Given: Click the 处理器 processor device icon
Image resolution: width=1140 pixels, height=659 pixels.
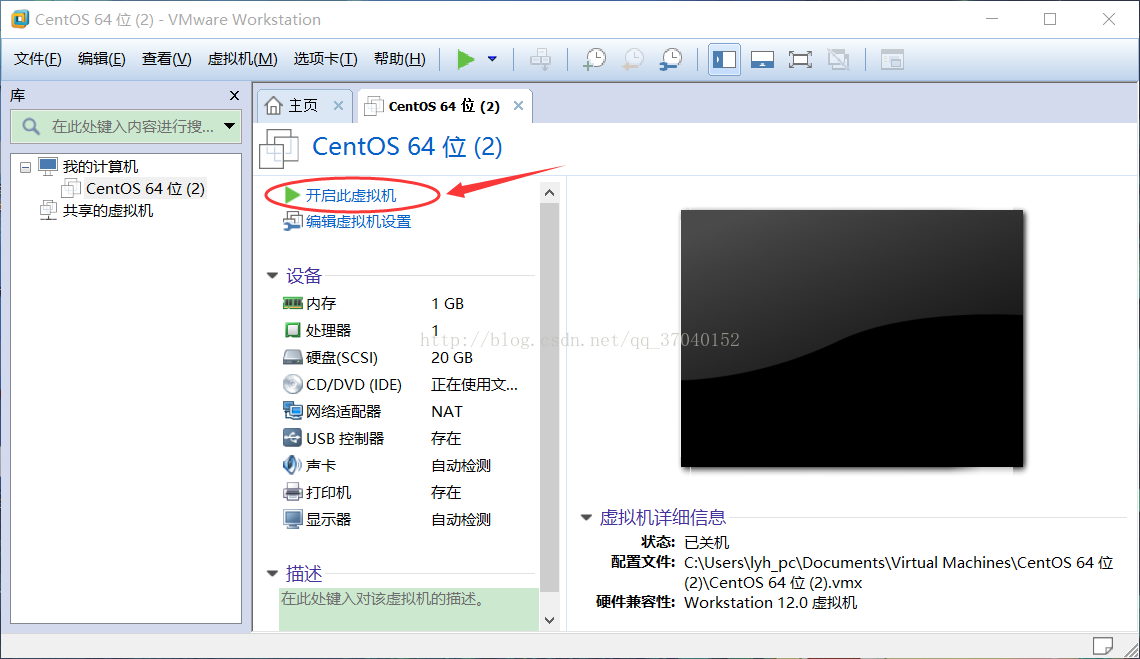Looking at the screenshot, I should pyautogui.click(x=292, y=330).
